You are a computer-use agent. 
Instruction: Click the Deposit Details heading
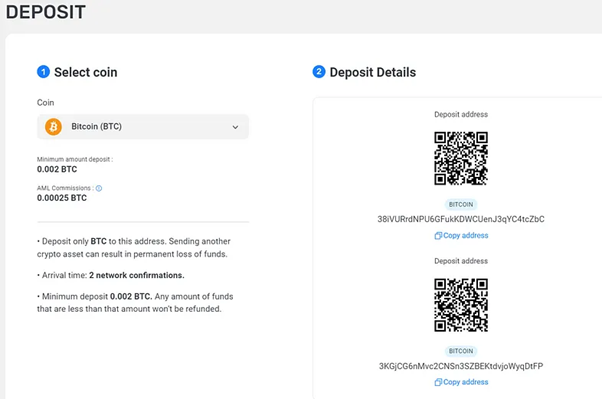pos(373,72)
